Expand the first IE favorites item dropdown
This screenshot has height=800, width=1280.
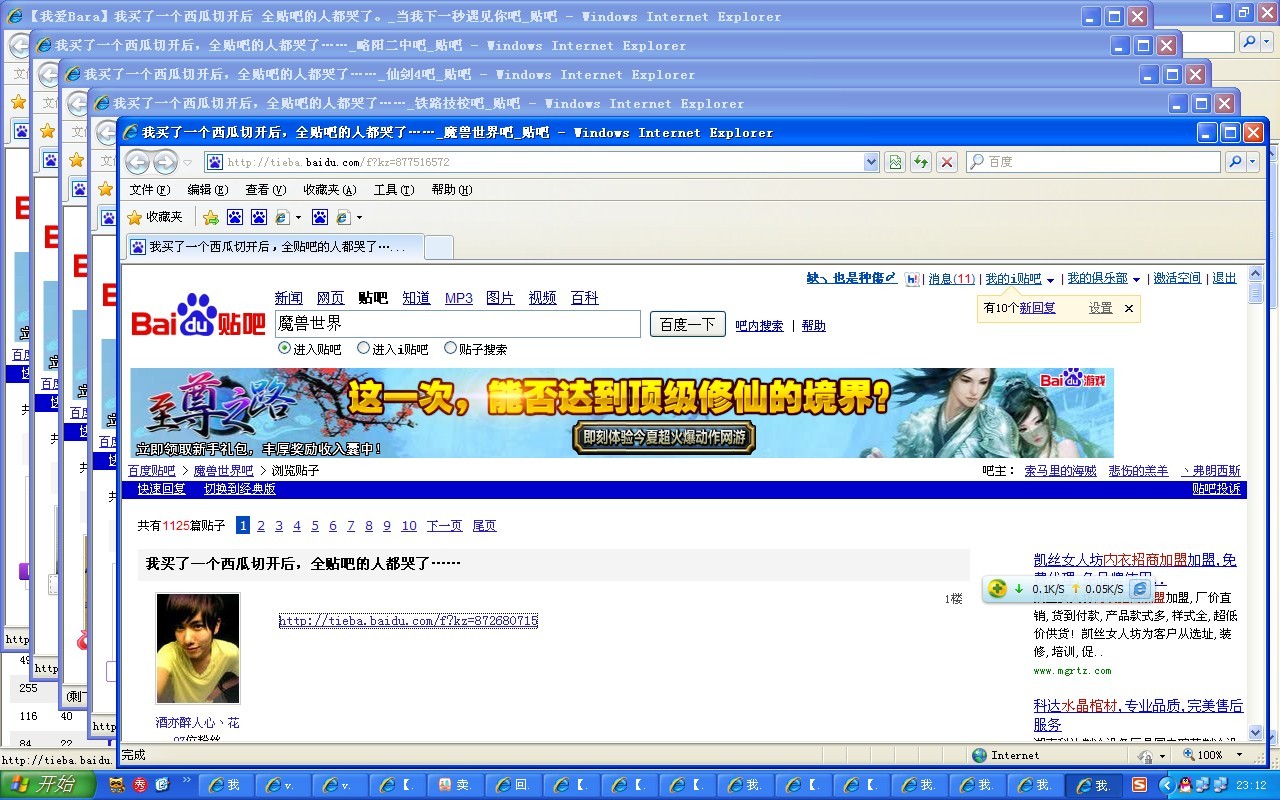click(x=298, y=218)
